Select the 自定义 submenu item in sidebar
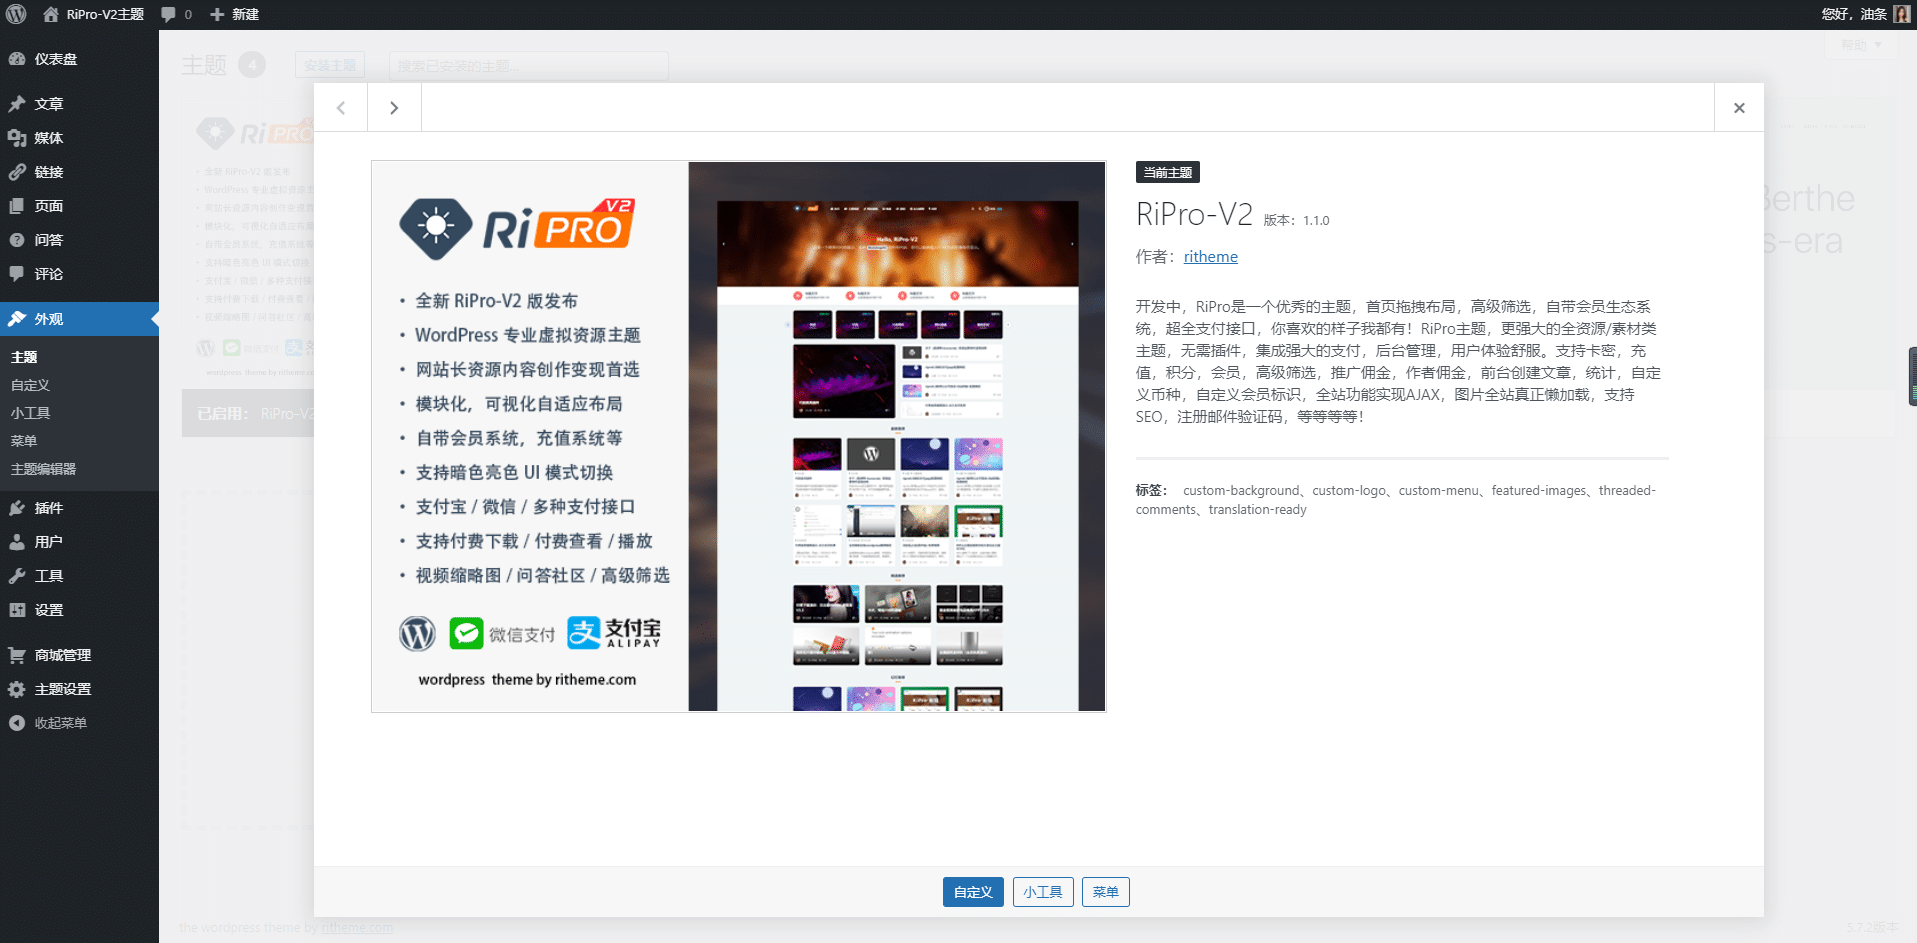The image size is (1917, 943). coord(30,385)
